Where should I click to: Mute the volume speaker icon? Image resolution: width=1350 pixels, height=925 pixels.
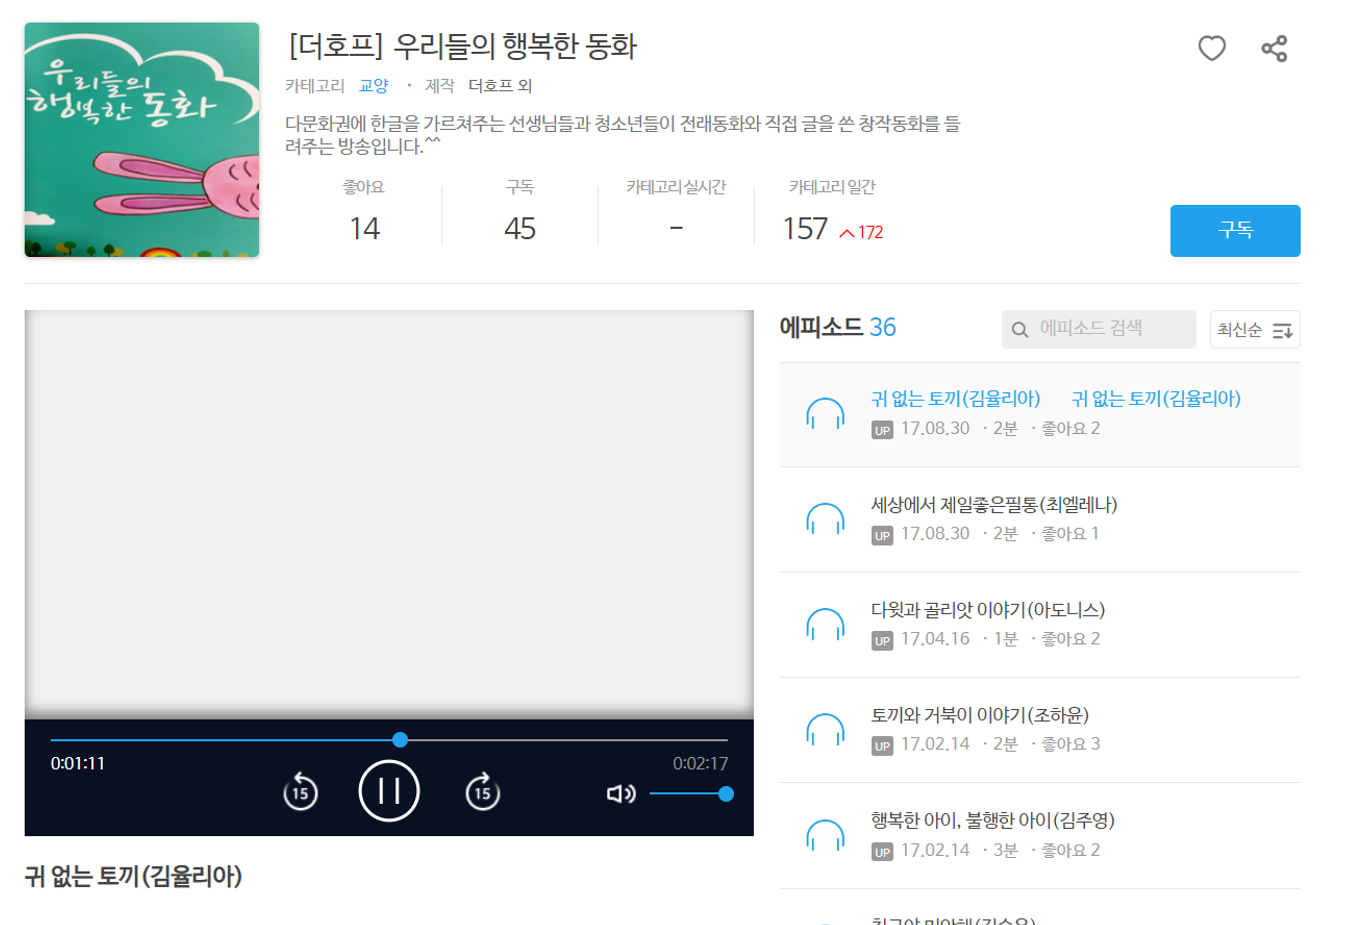[x=620, y=793]
